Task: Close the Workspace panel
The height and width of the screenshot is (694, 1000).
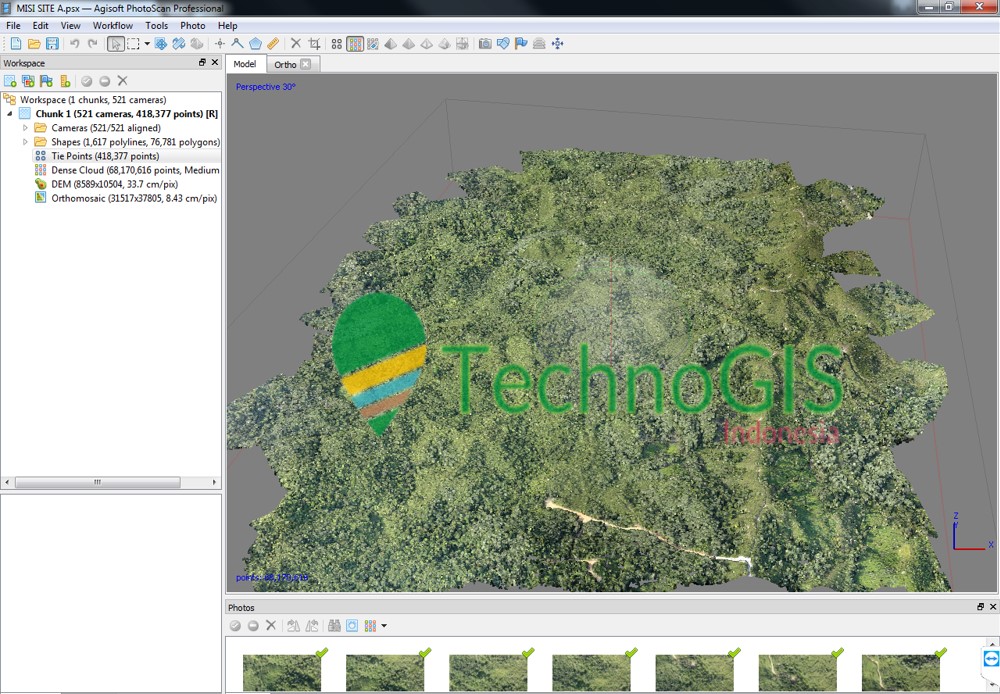Action: click(215, 63)
